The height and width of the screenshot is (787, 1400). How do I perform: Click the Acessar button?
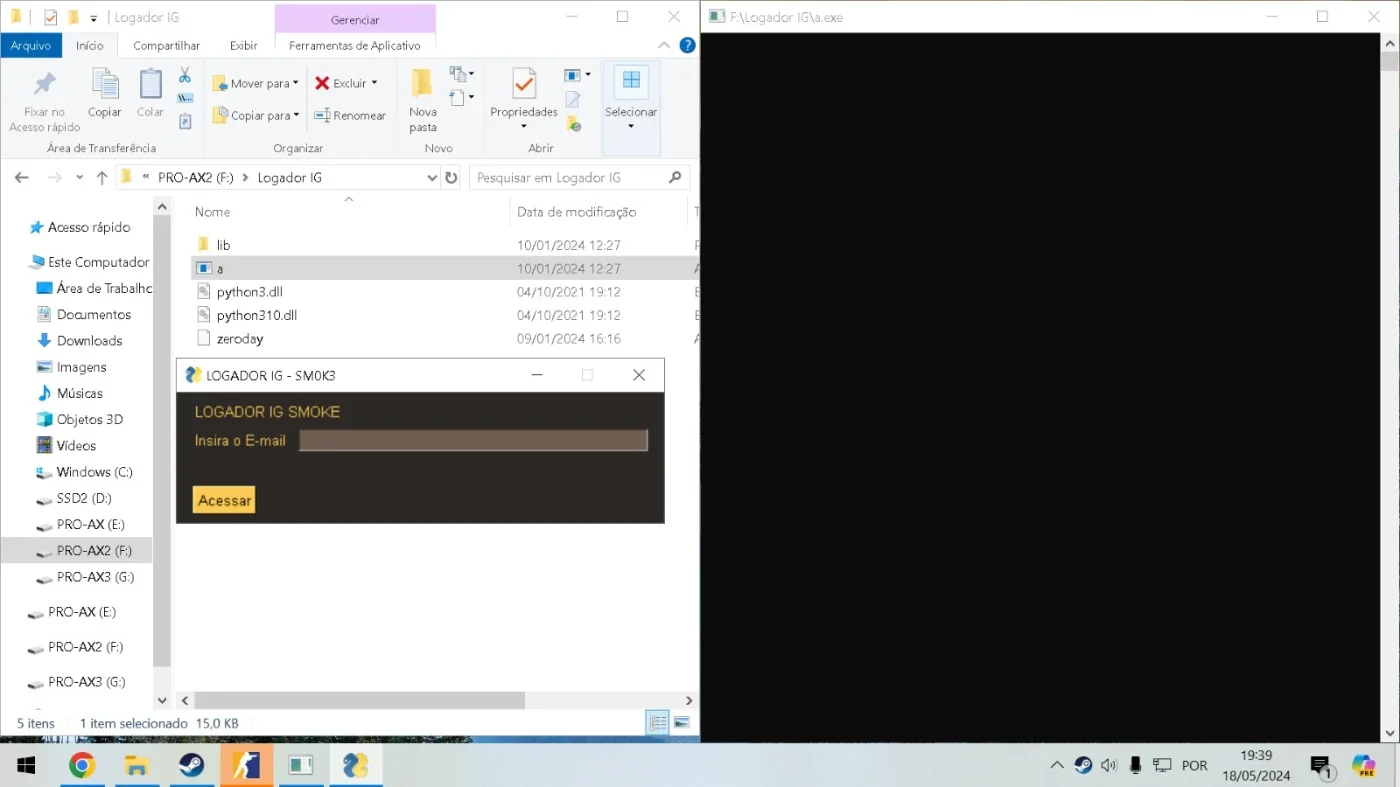coord(224,500)
